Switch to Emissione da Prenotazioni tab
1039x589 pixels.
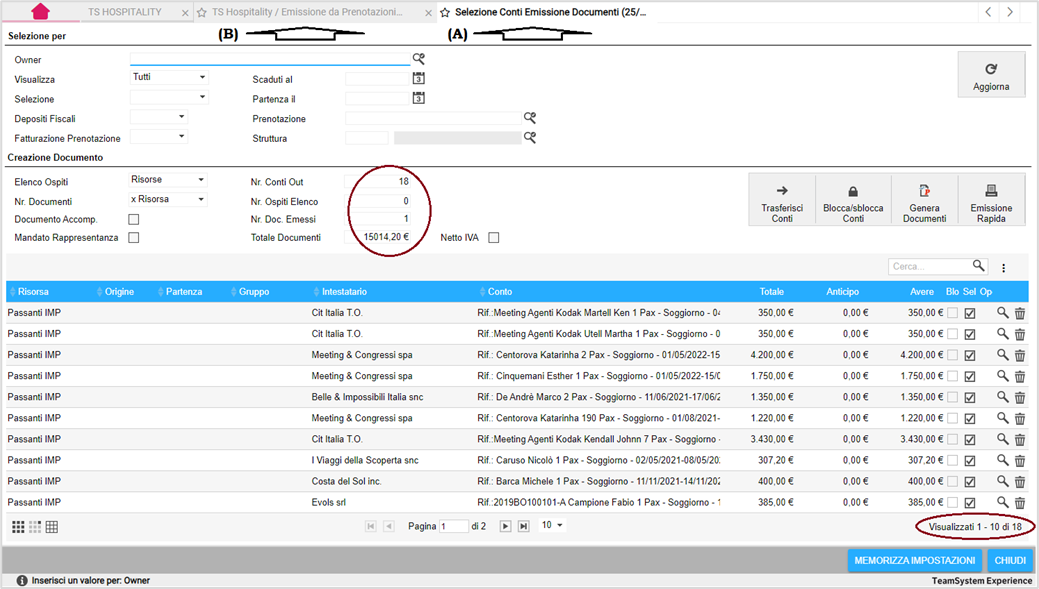[307, 12]
